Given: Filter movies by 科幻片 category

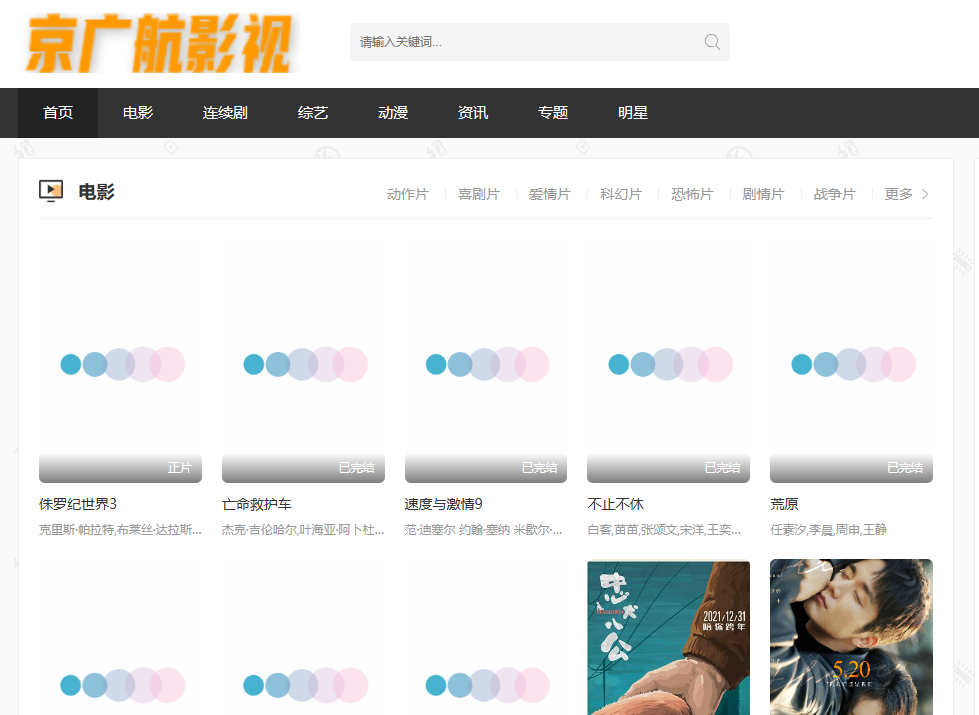Looking at the screenshot, I should 621,194.
